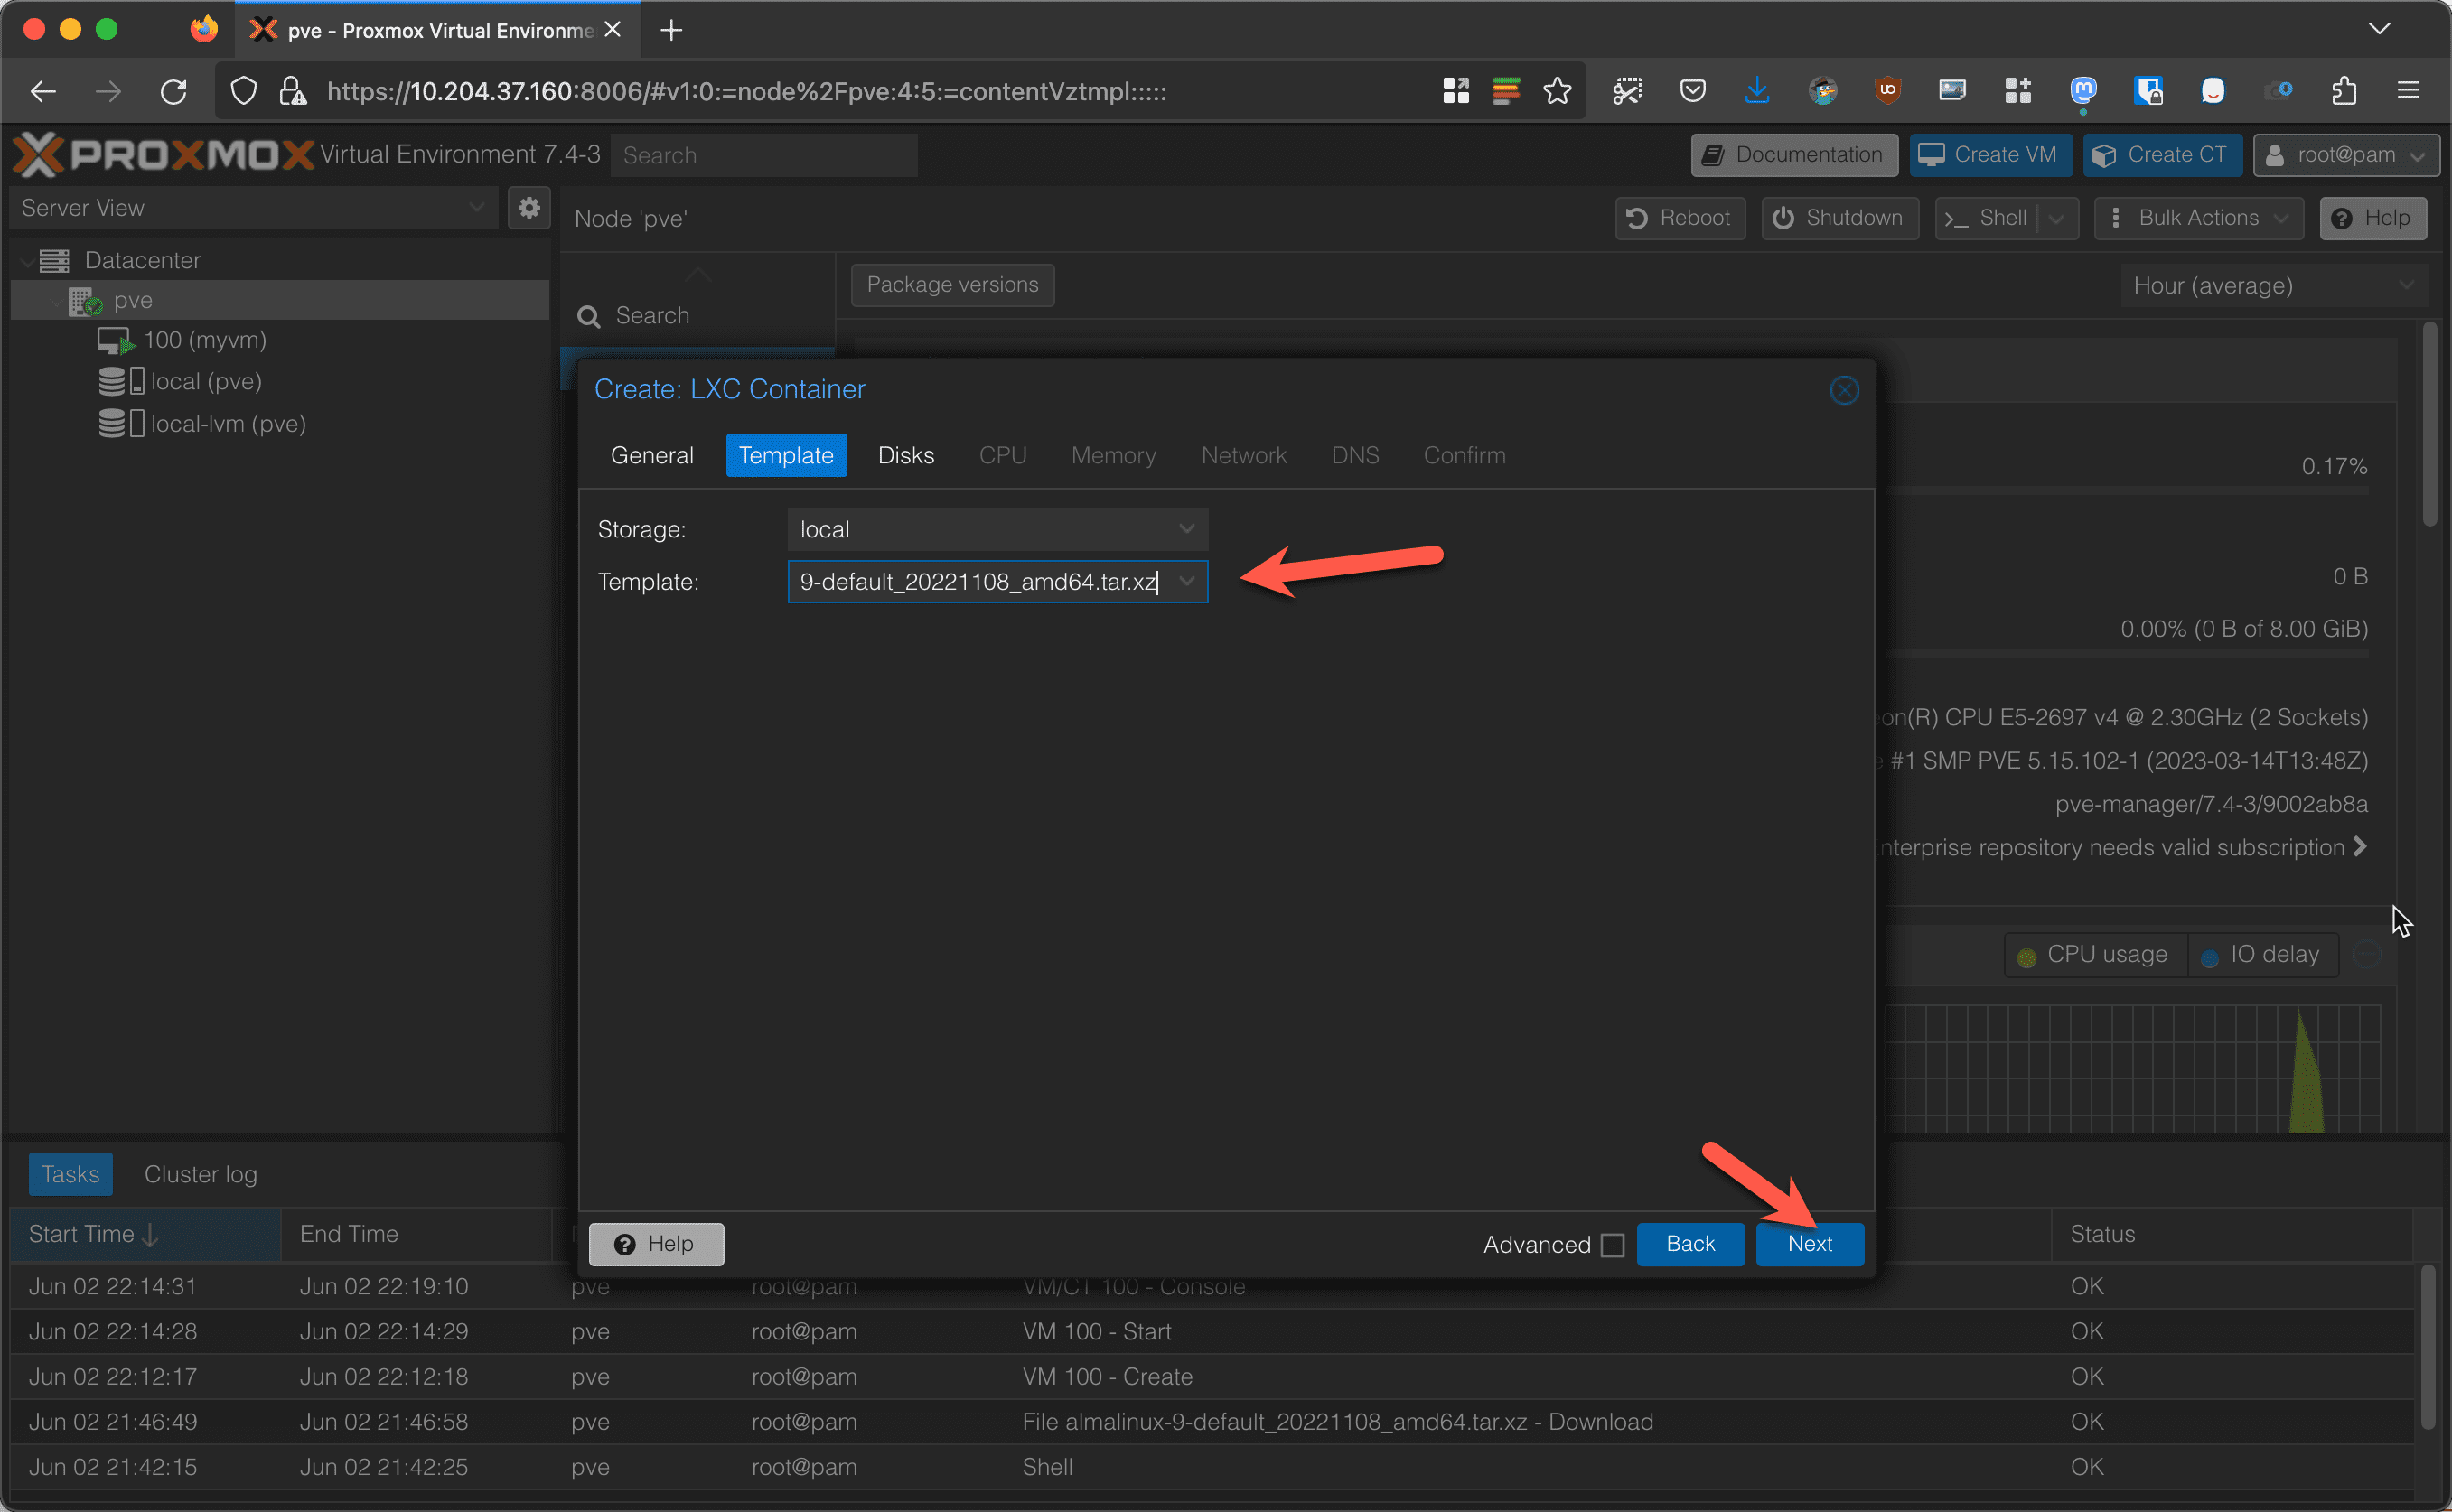Click Next in the wizard
Viewport: 2452px width, 1512px height.
(1809, 1243)
